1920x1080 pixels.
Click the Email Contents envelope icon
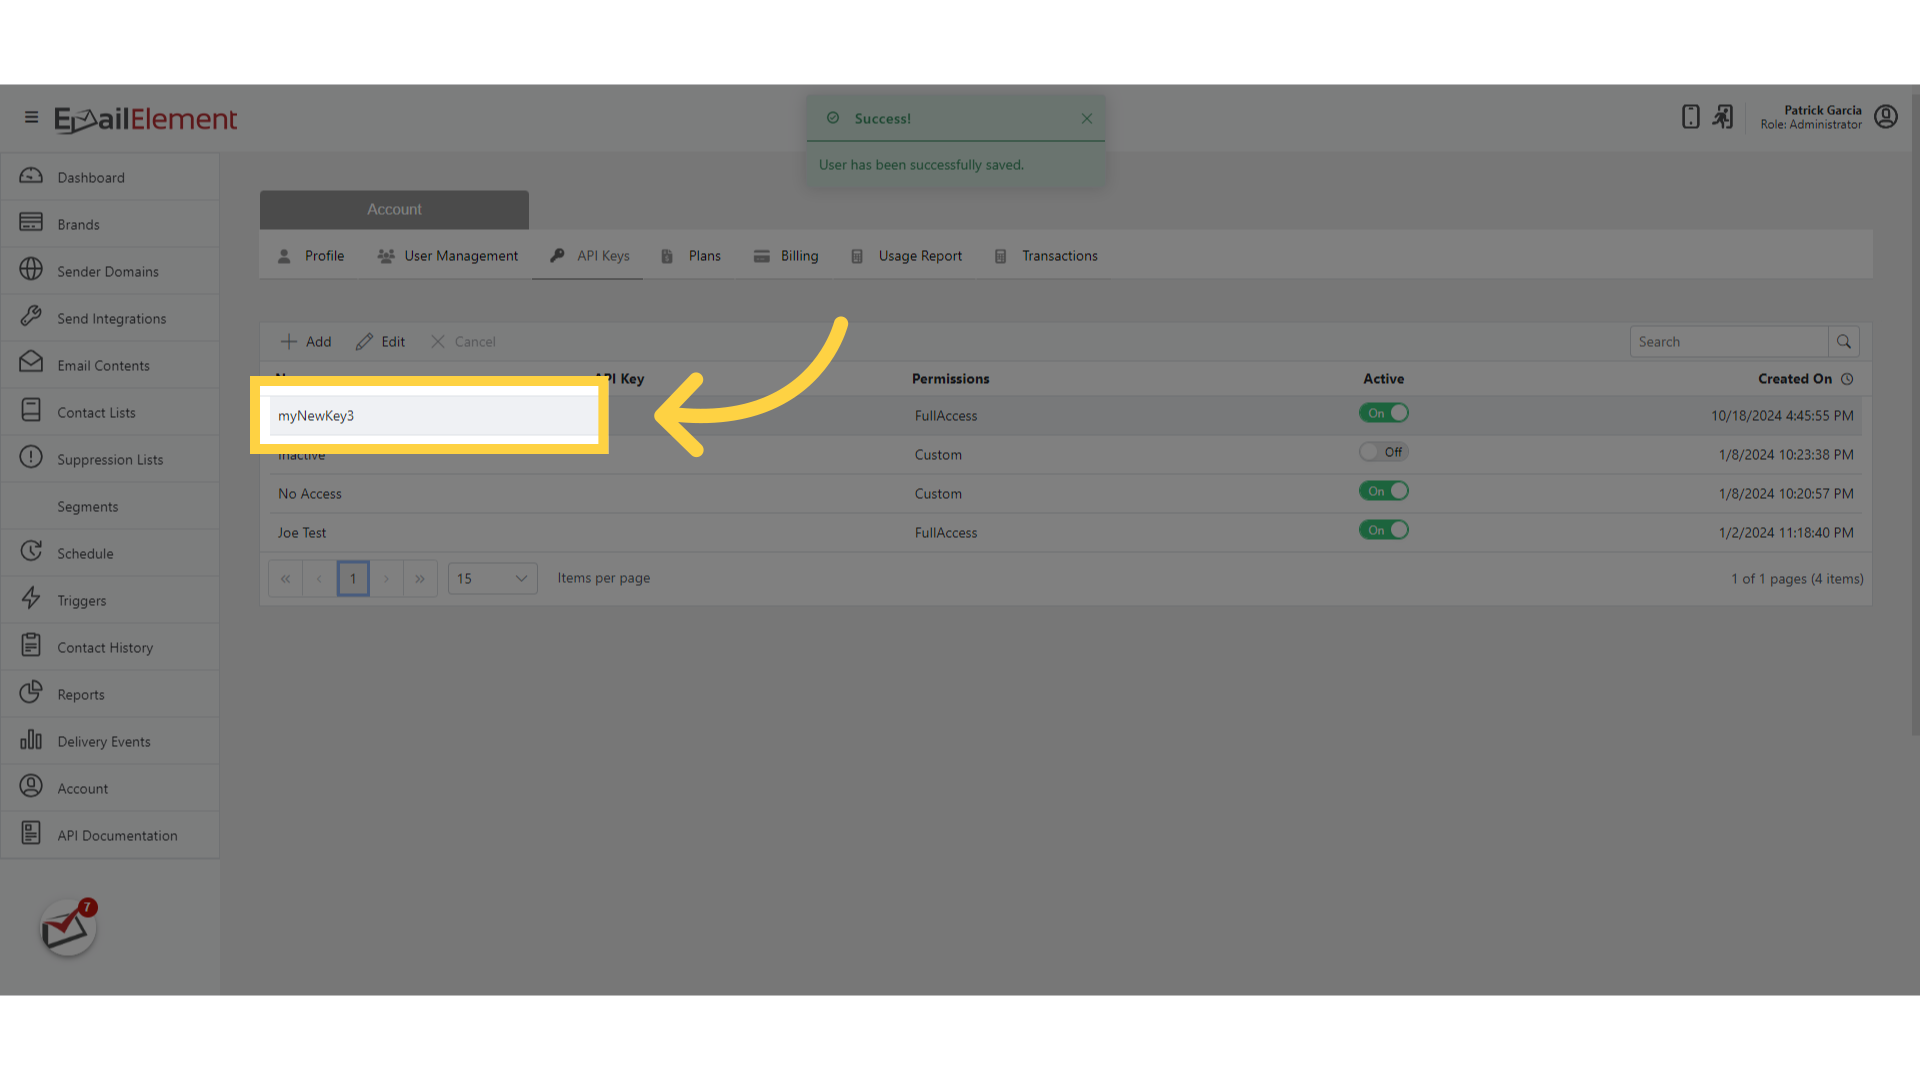click(31, 364)
